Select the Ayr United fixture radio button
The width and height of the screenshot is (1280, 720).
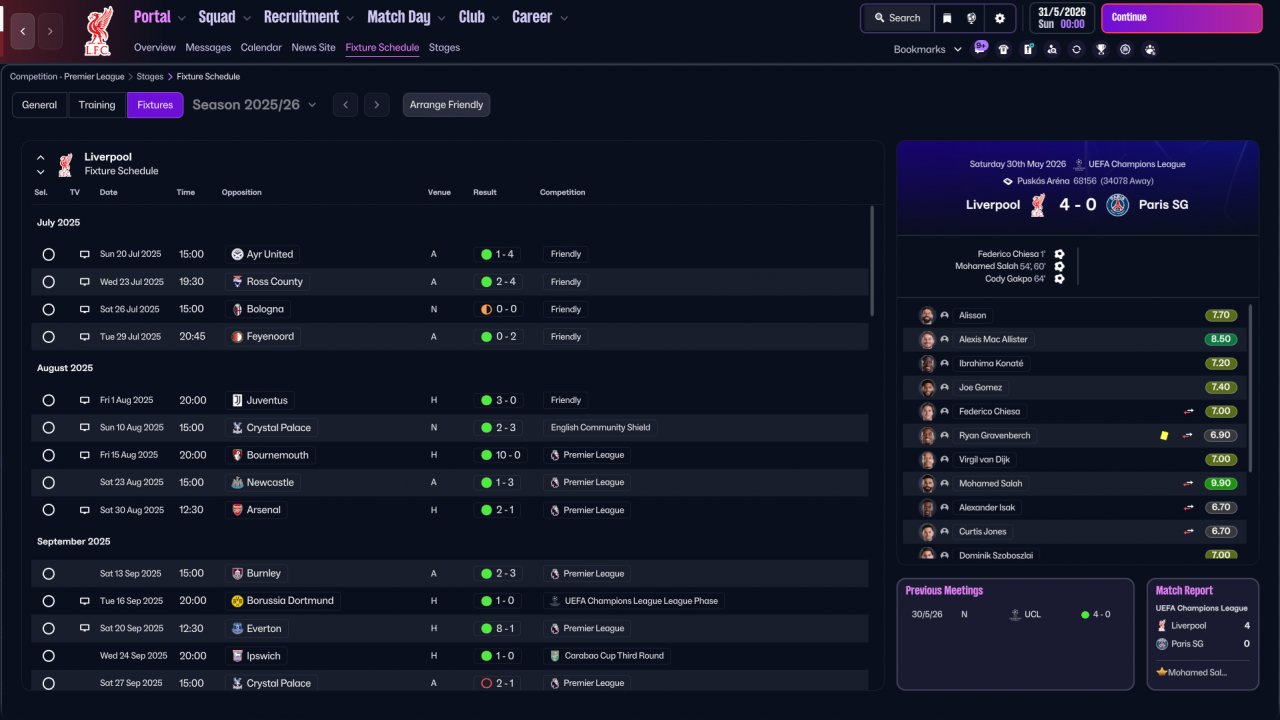pyautogui.click(x=48, y=254)
